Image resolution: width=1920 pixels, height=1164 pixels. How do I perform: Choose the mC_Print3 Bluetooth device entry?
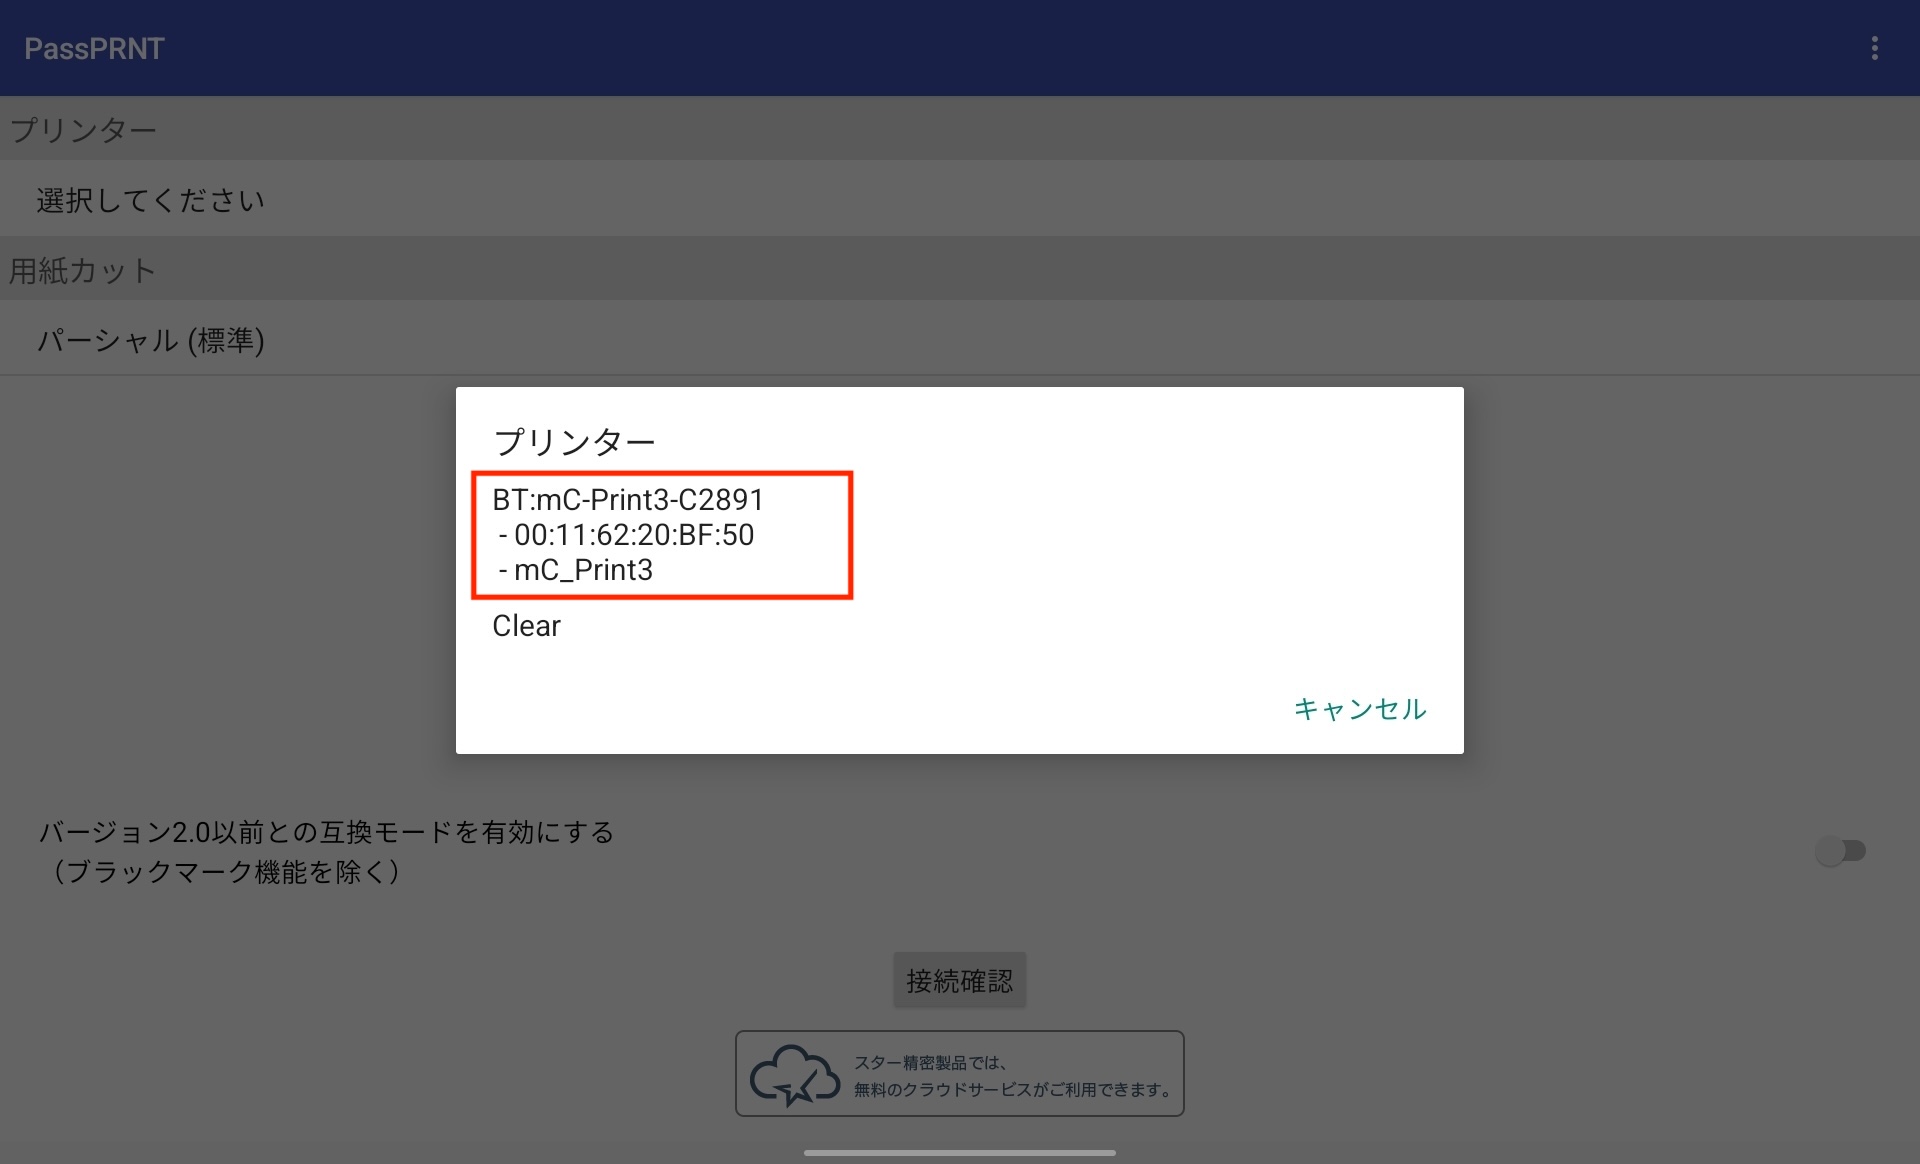click(662, 534)
